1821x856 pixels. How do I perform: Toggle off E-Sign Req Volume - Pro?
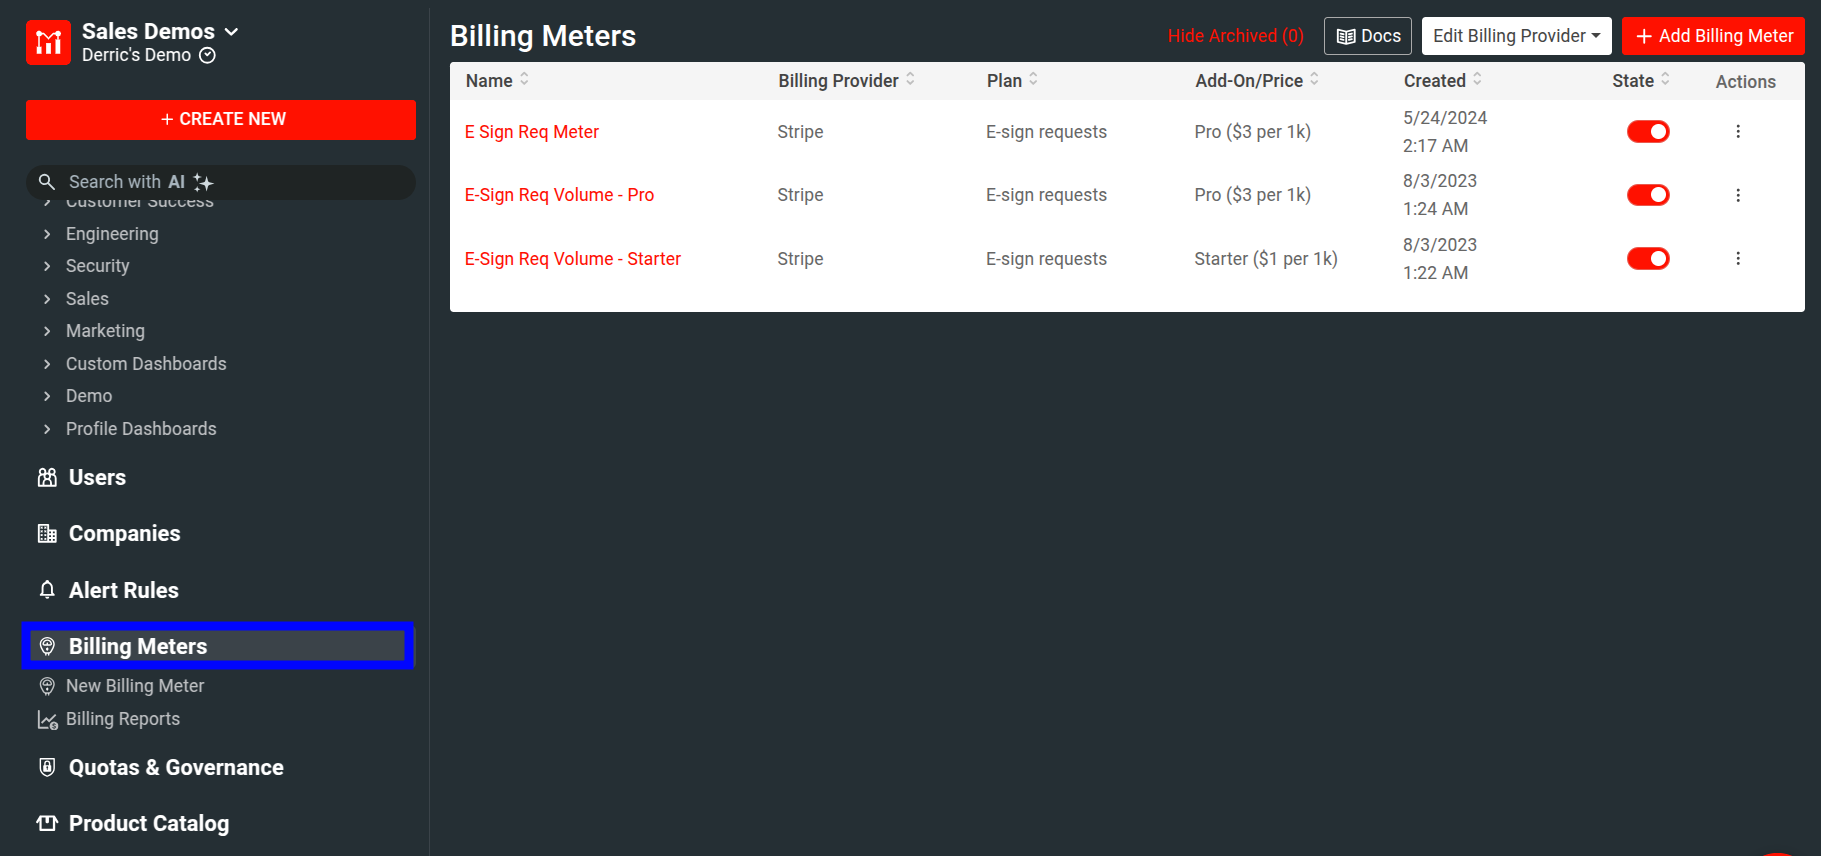(1648, 194)
